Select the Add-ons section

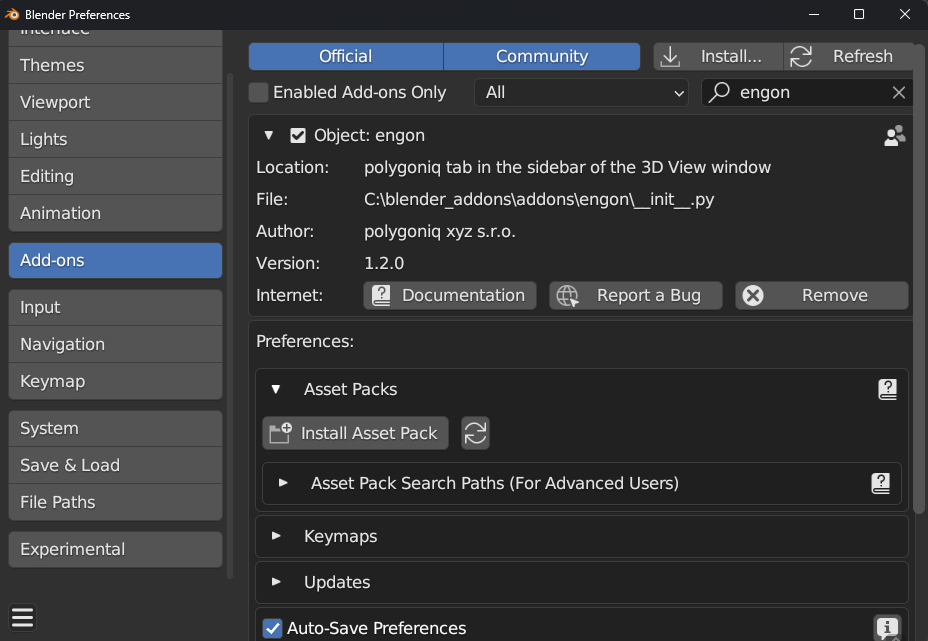click(115, 260)
